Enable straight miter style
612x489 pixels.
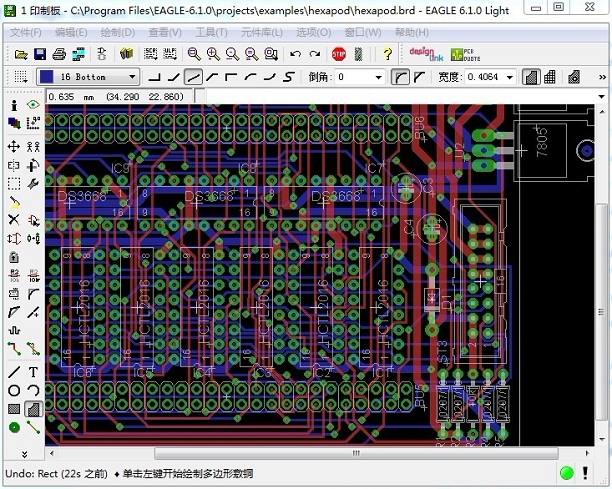420,77
